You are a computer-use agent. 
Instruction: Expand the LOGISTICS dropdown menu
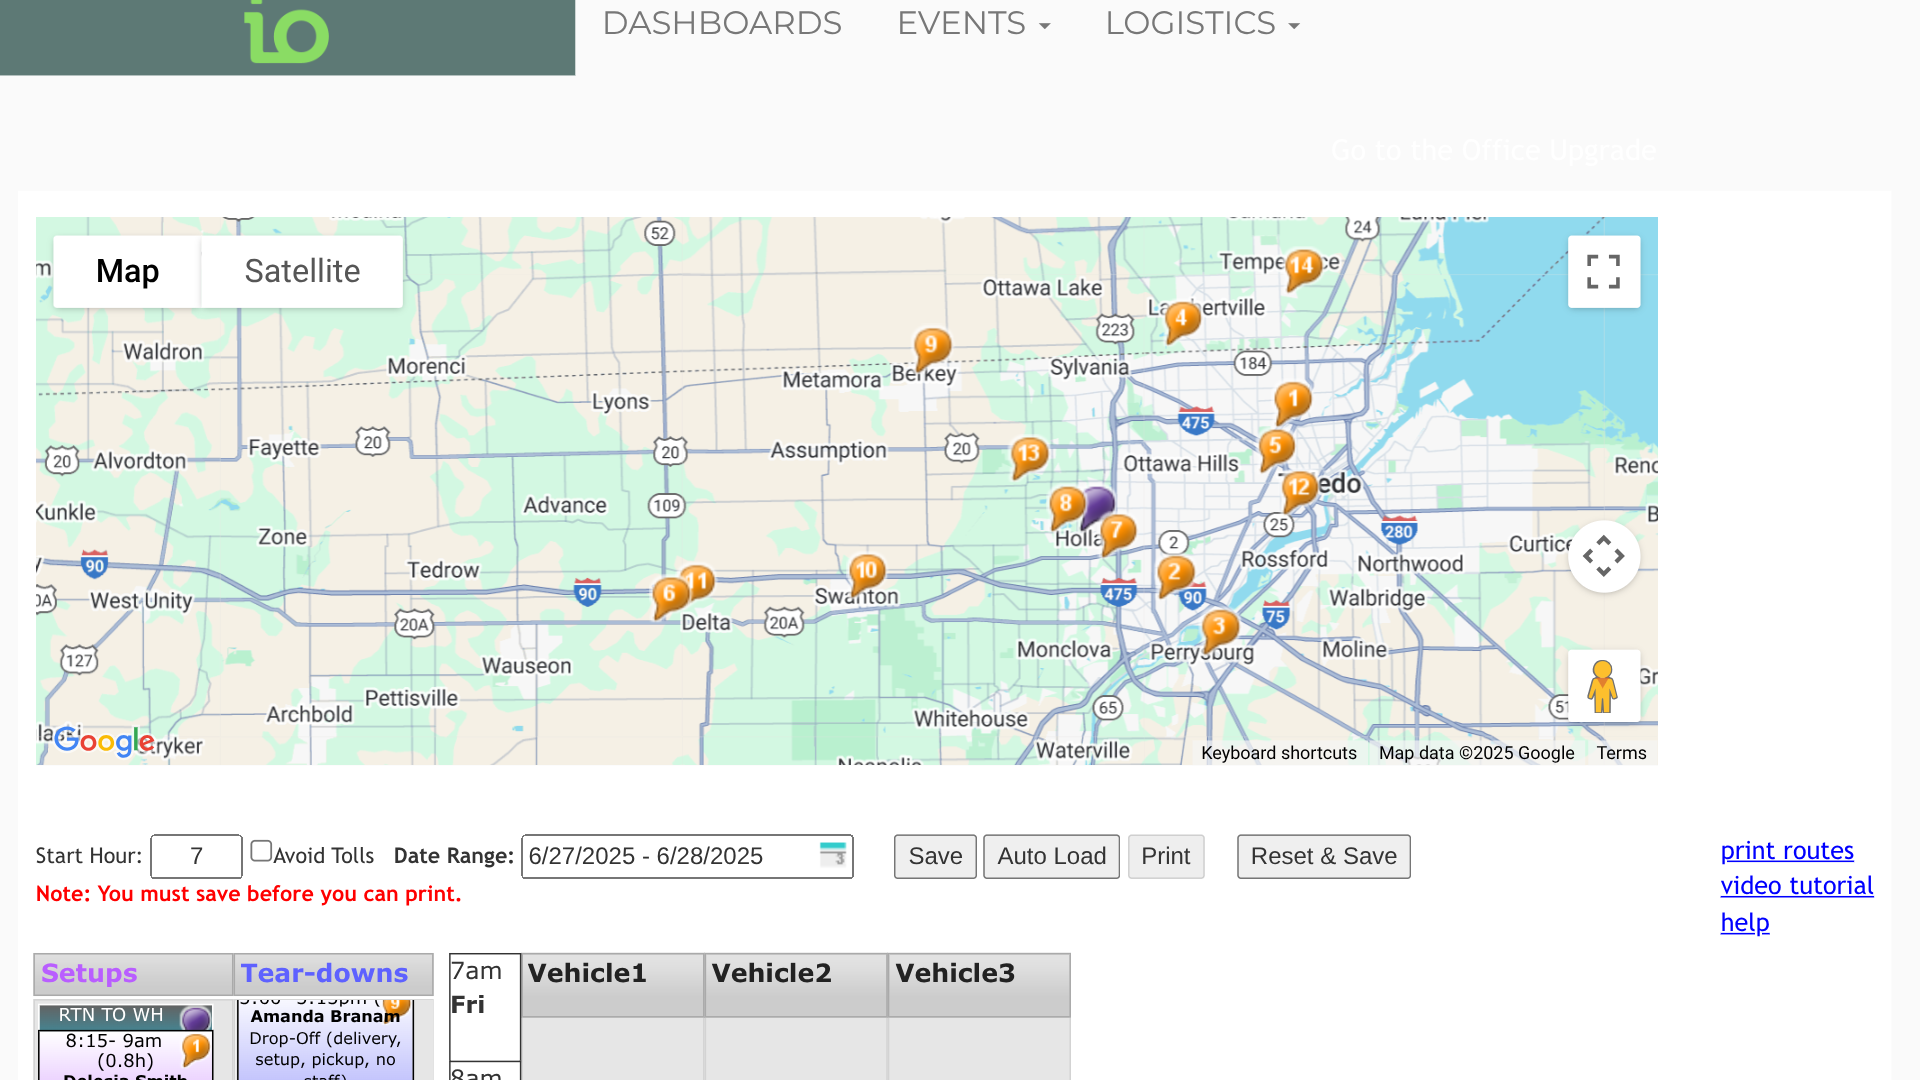click(x=1201, y=23)
